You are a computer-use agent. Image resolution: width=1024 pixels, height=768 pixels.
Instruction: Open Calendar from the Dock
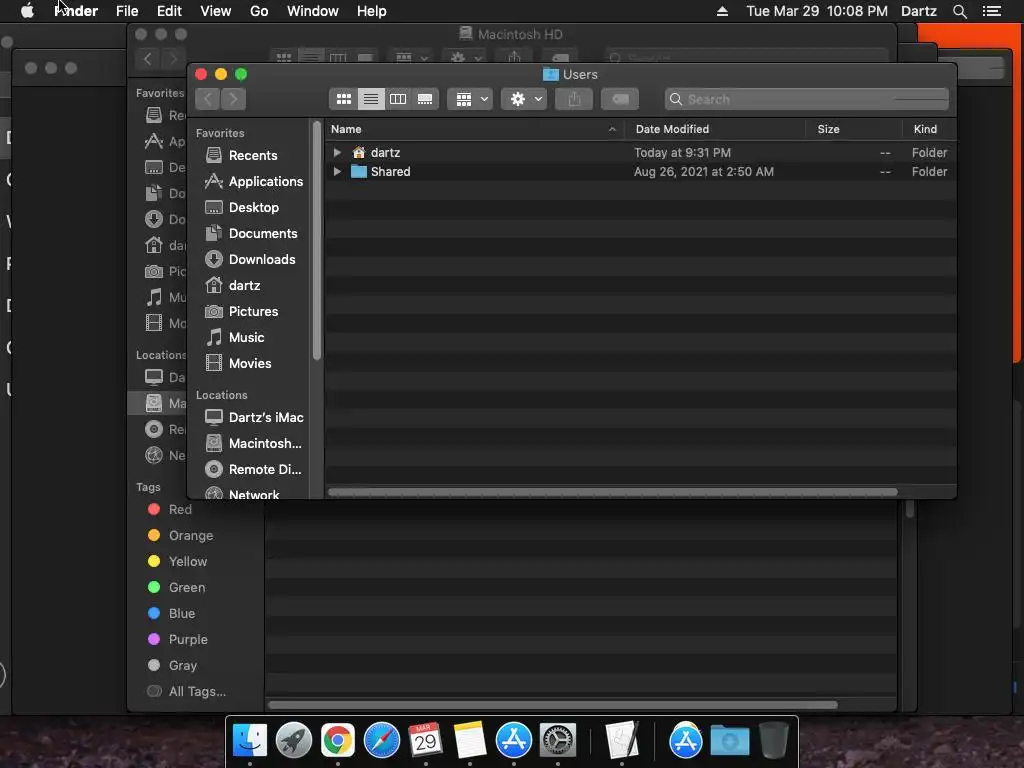pos(426,741)
